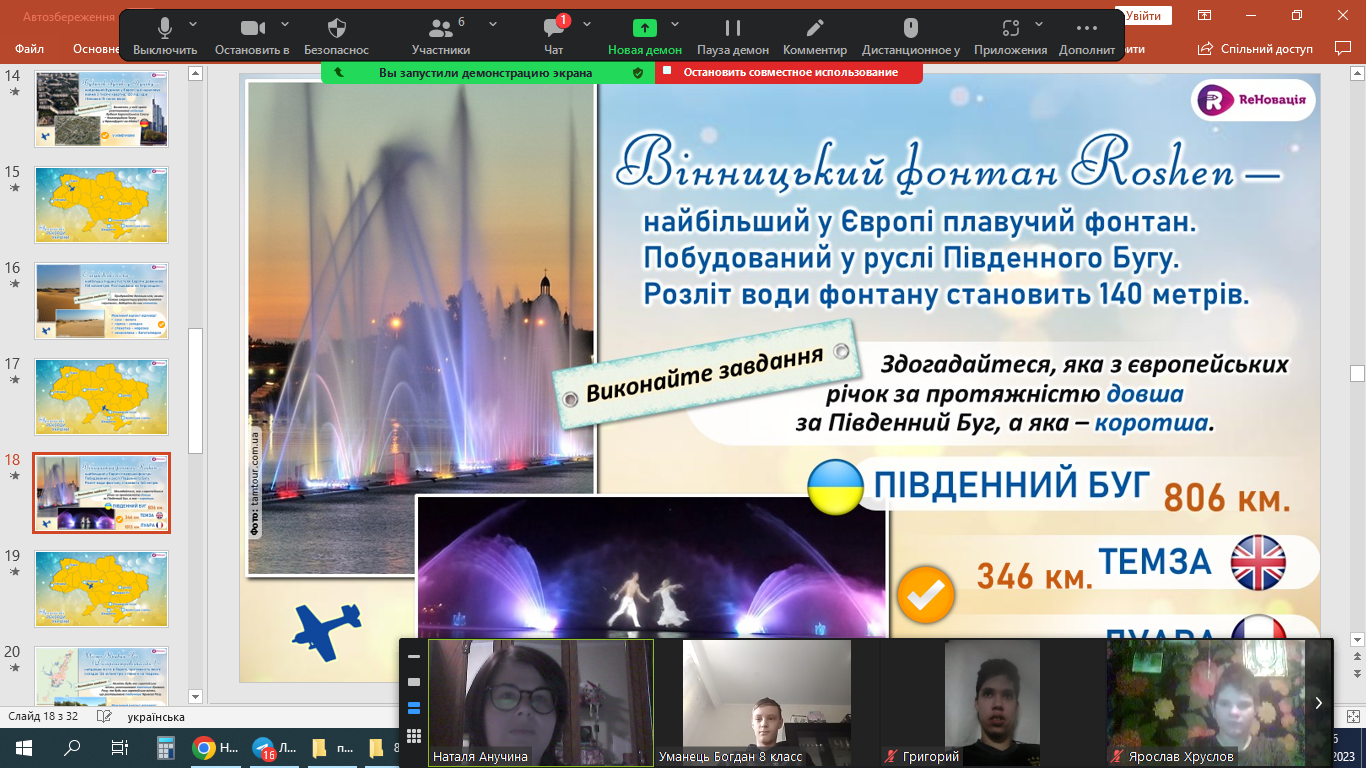Viewport: 1366px width, 768px height.
Task: Open the Файл ribbon tab
Action: point(30,48)
